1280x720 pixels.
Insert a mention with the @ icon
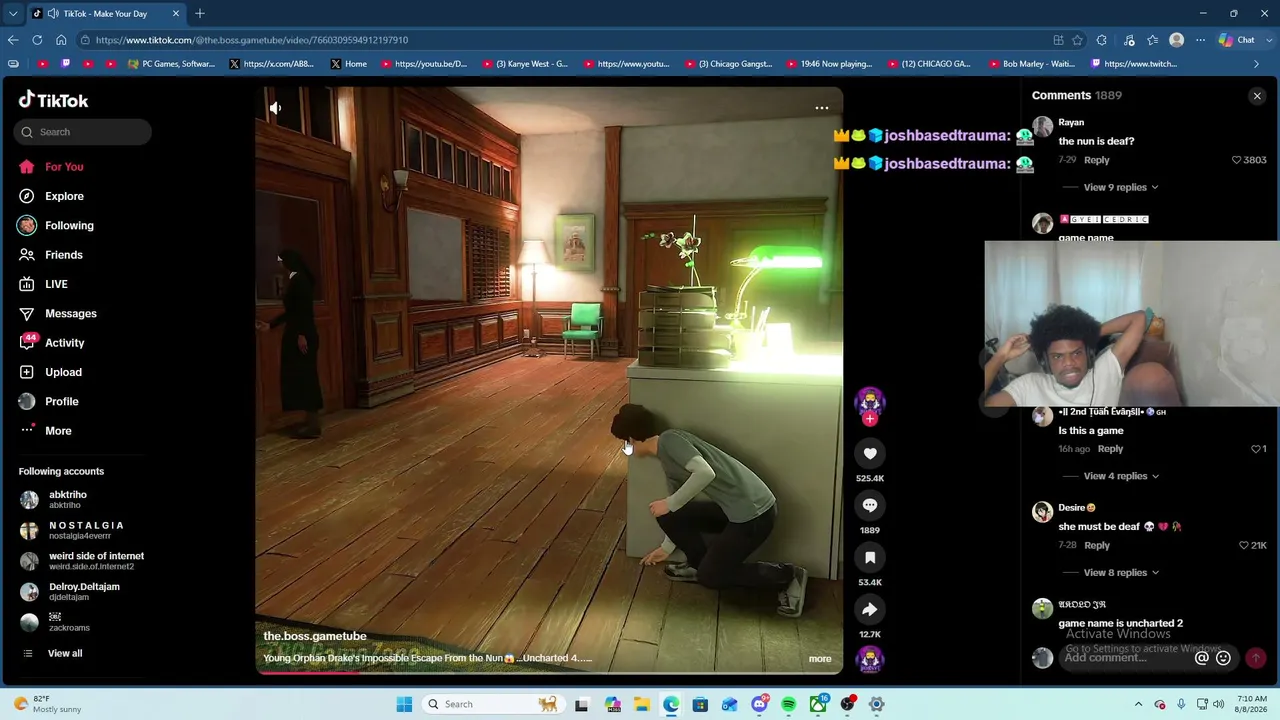(1202, 658)
